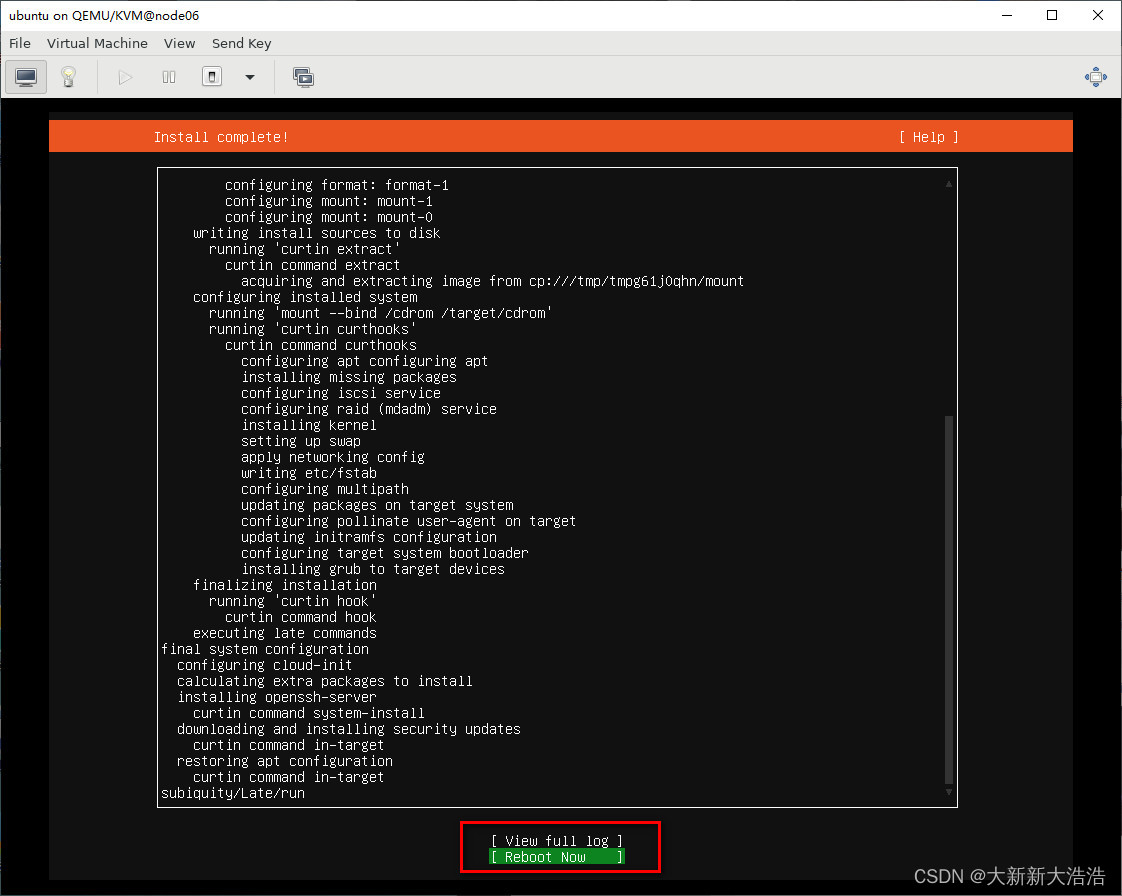The image size is (1122, 896).
Task: Open VM snapshots manager icon
Action: pyautogui.click(x=303, y=77)
